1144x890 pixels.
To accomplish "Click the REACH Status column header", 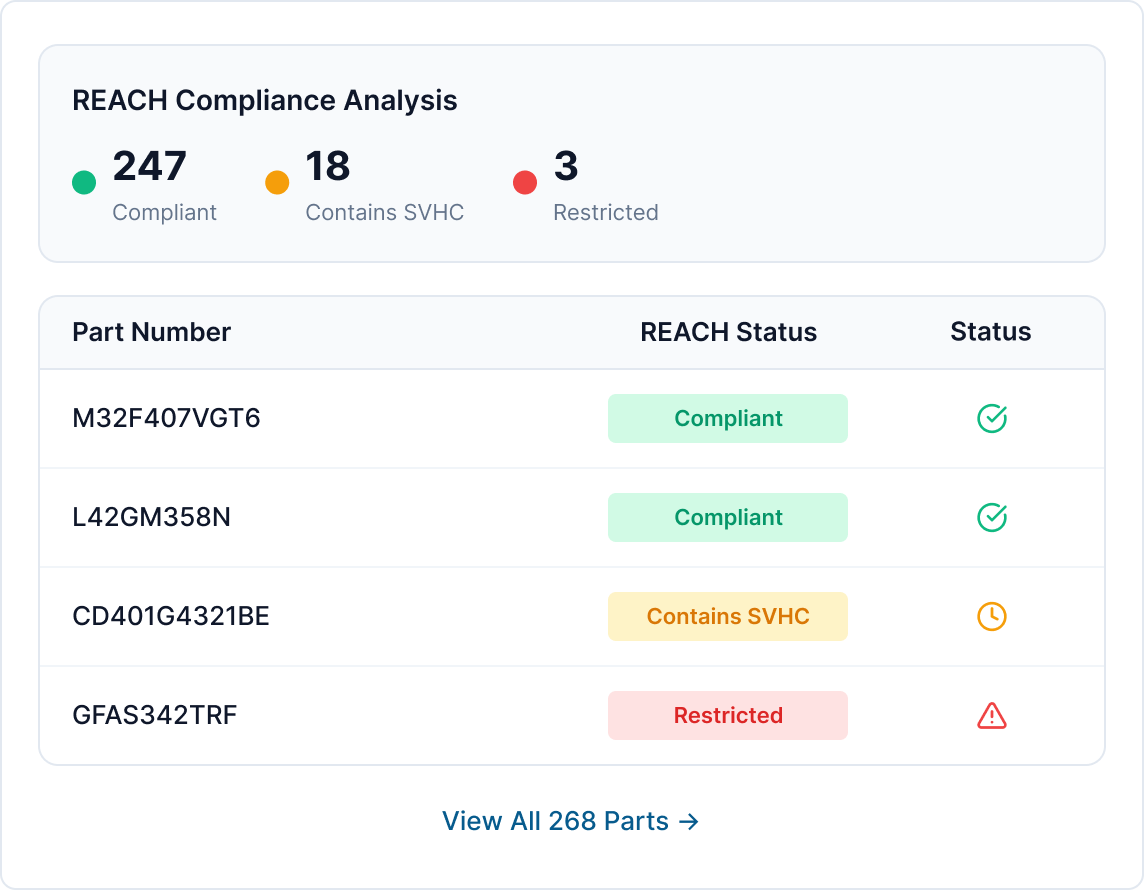I will click(728, 332).
